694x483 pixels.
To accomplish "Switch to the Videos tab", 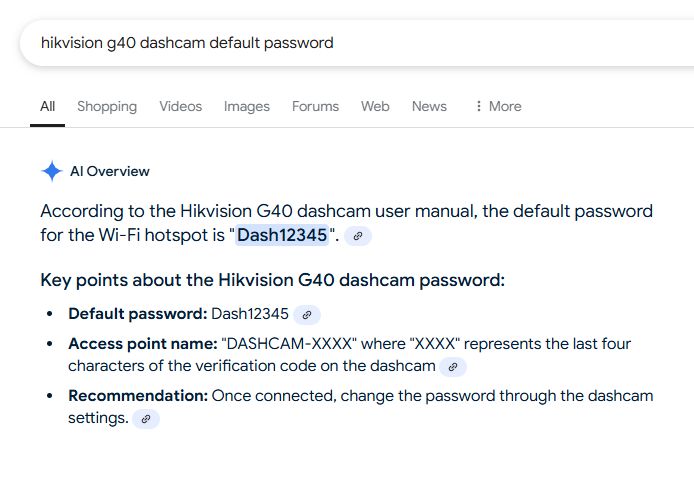I will click(x=180, y=106).
